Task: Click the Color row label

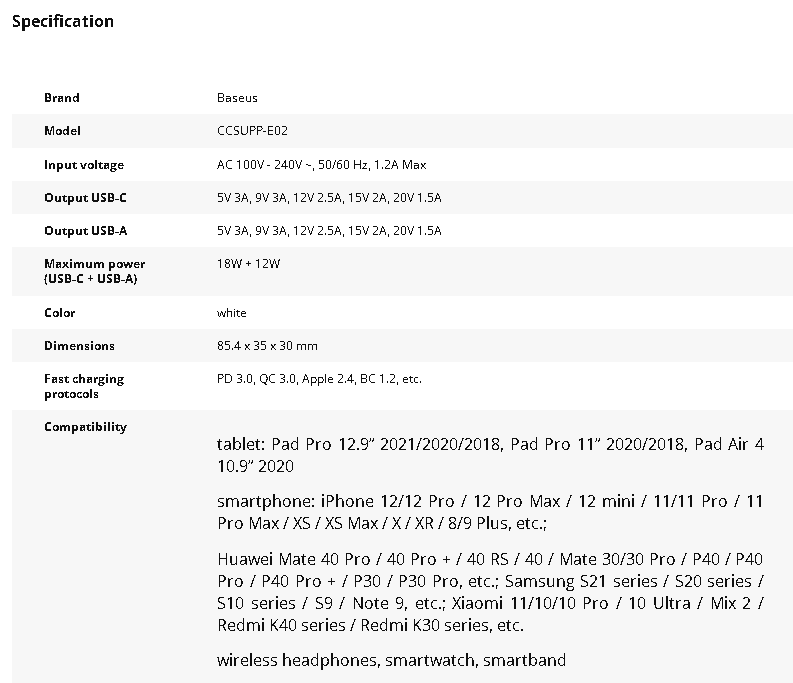Action: [x=59, y=313]
